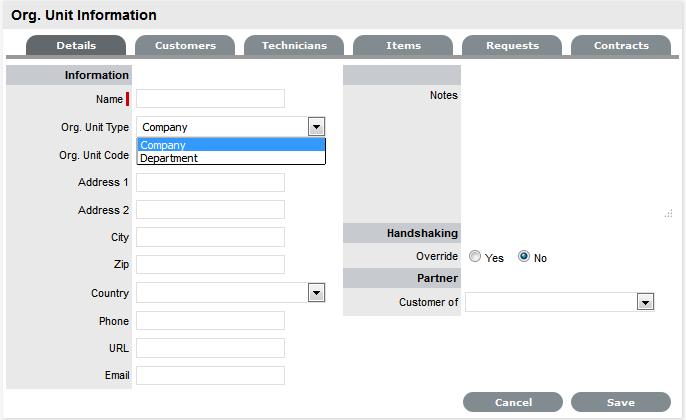Open the Contracts tab
Viewport: 686px width, 420px height.
[621, 46]
